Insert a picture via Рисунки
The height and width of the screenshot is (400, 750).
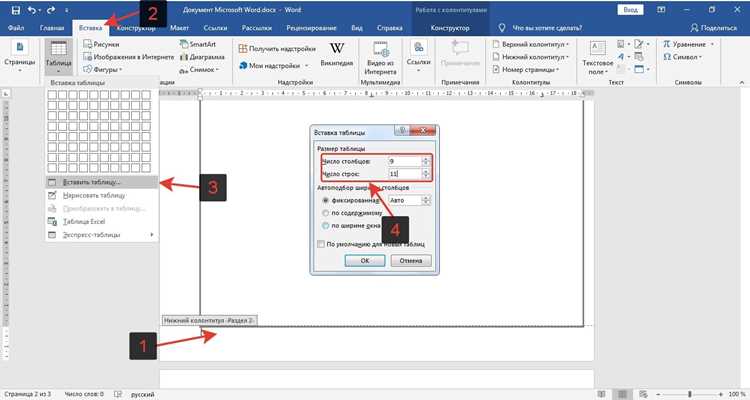tap(101, 44)
